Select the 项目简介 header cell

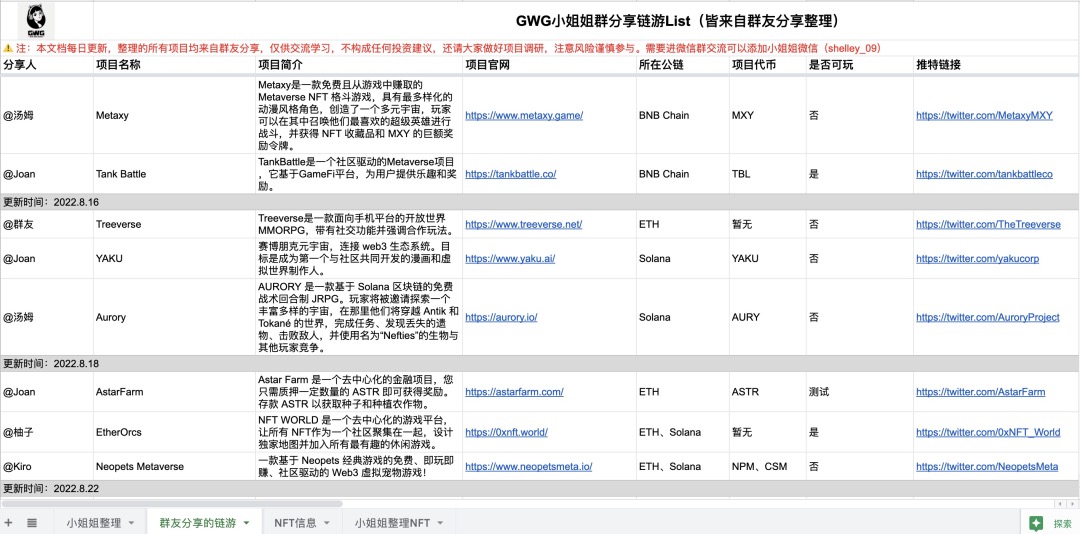[x=359, y=65]
